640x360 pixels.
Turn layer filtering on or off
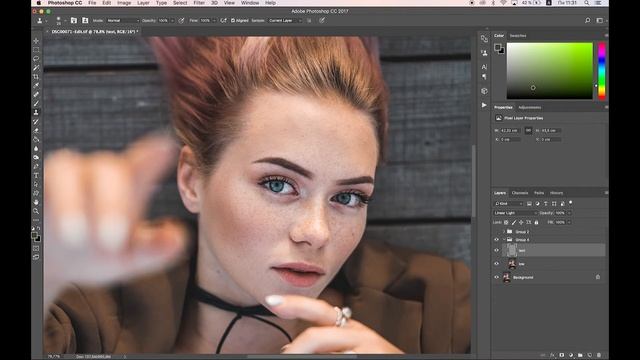point(570,202)
